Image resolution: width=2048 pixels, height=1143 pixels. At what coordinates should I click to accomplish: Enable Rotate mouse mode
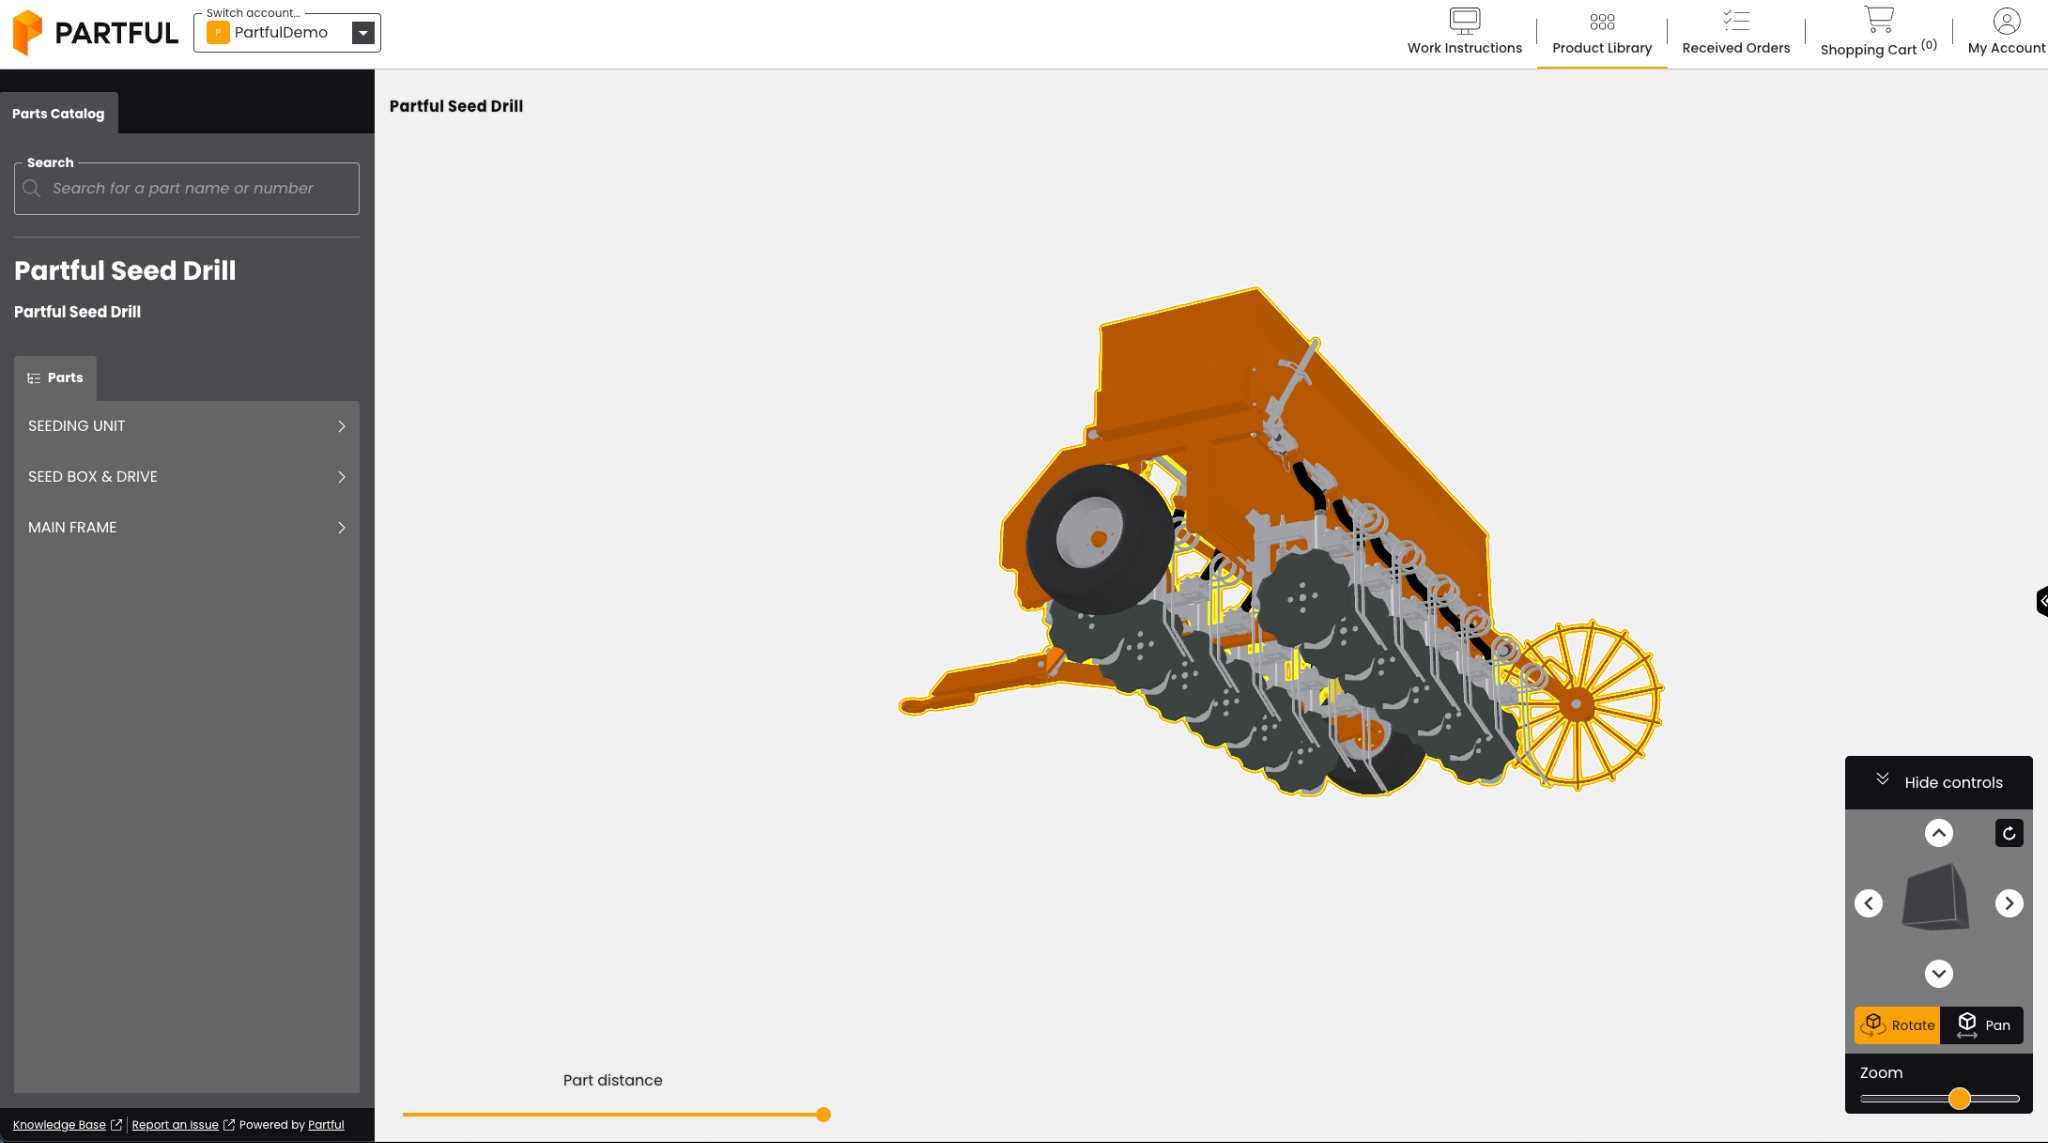(1897, 1025)
